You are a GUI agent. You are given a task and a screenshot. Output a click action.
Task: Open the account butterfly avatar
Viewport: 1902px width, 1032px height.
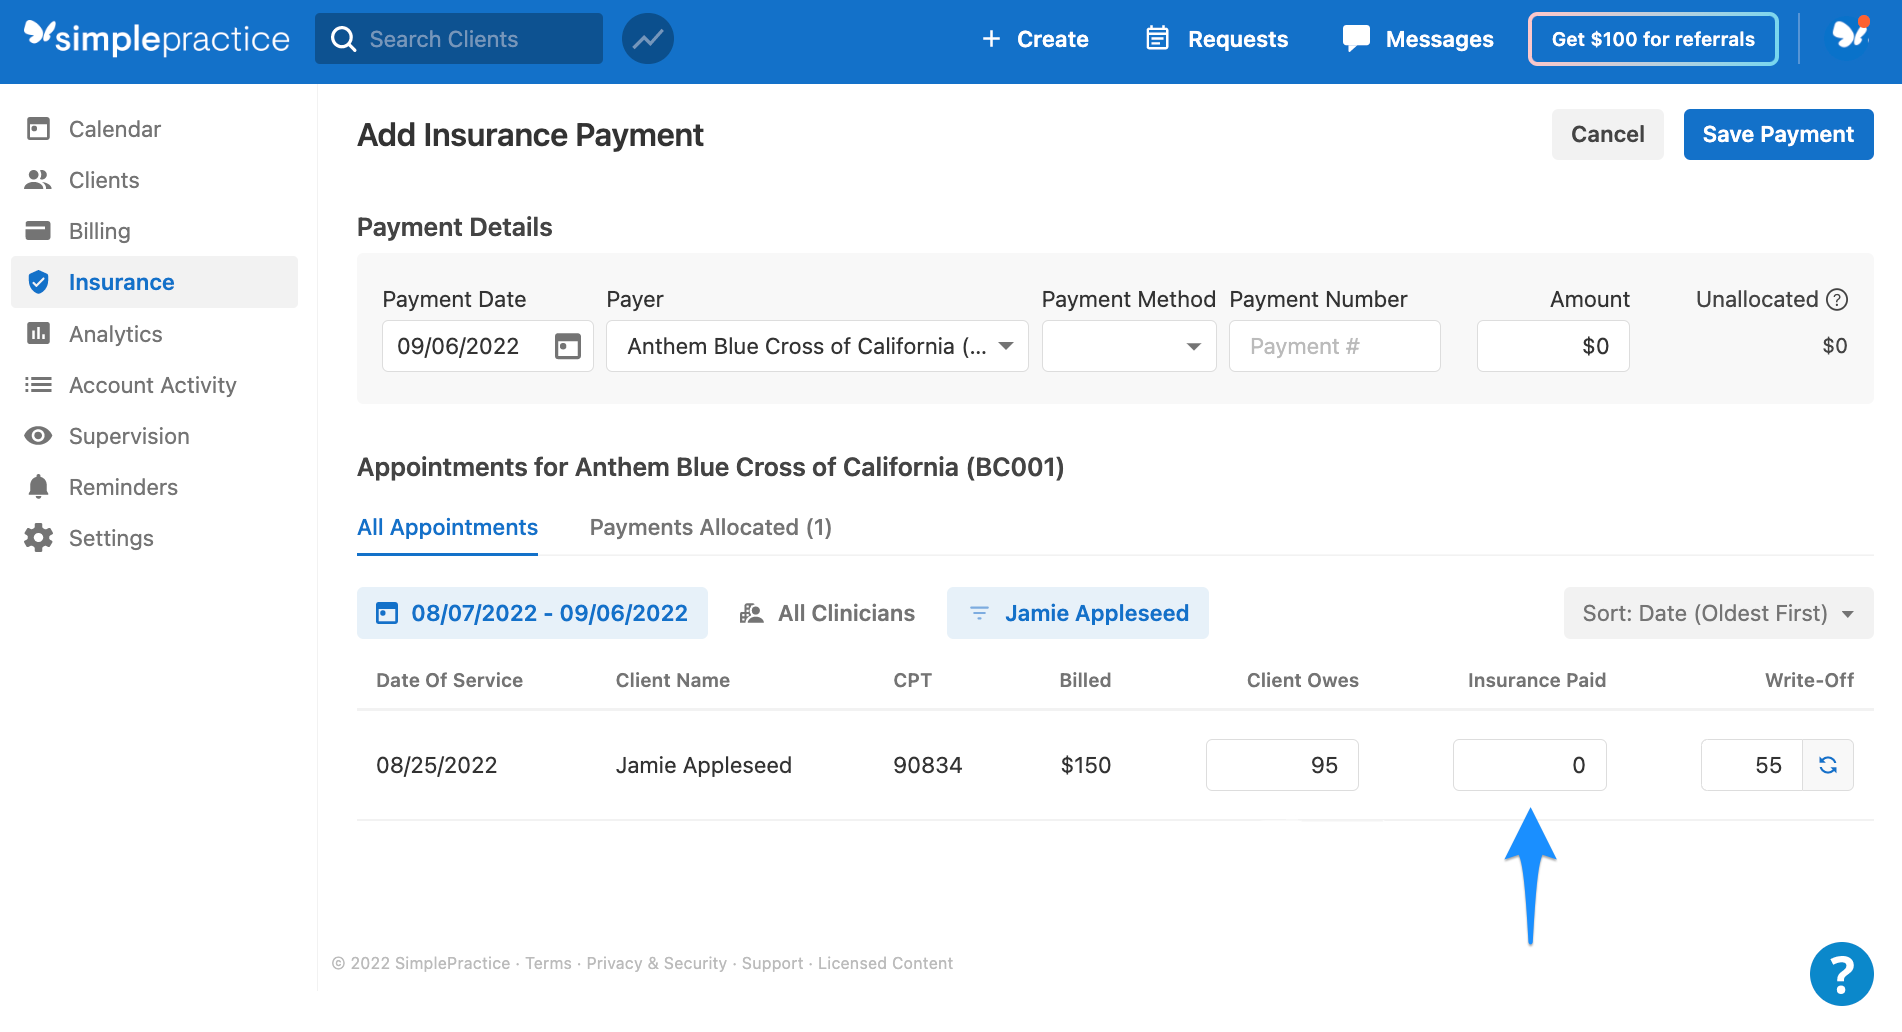tap(1850, 36)
